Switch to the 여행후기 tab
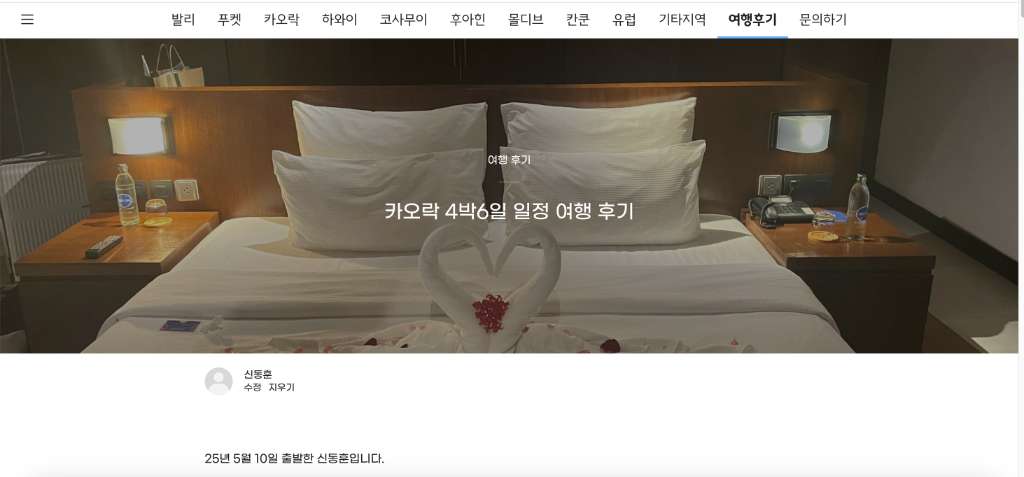The width and height of the screenshot is (1024, 477). click(x=752, y=20)
